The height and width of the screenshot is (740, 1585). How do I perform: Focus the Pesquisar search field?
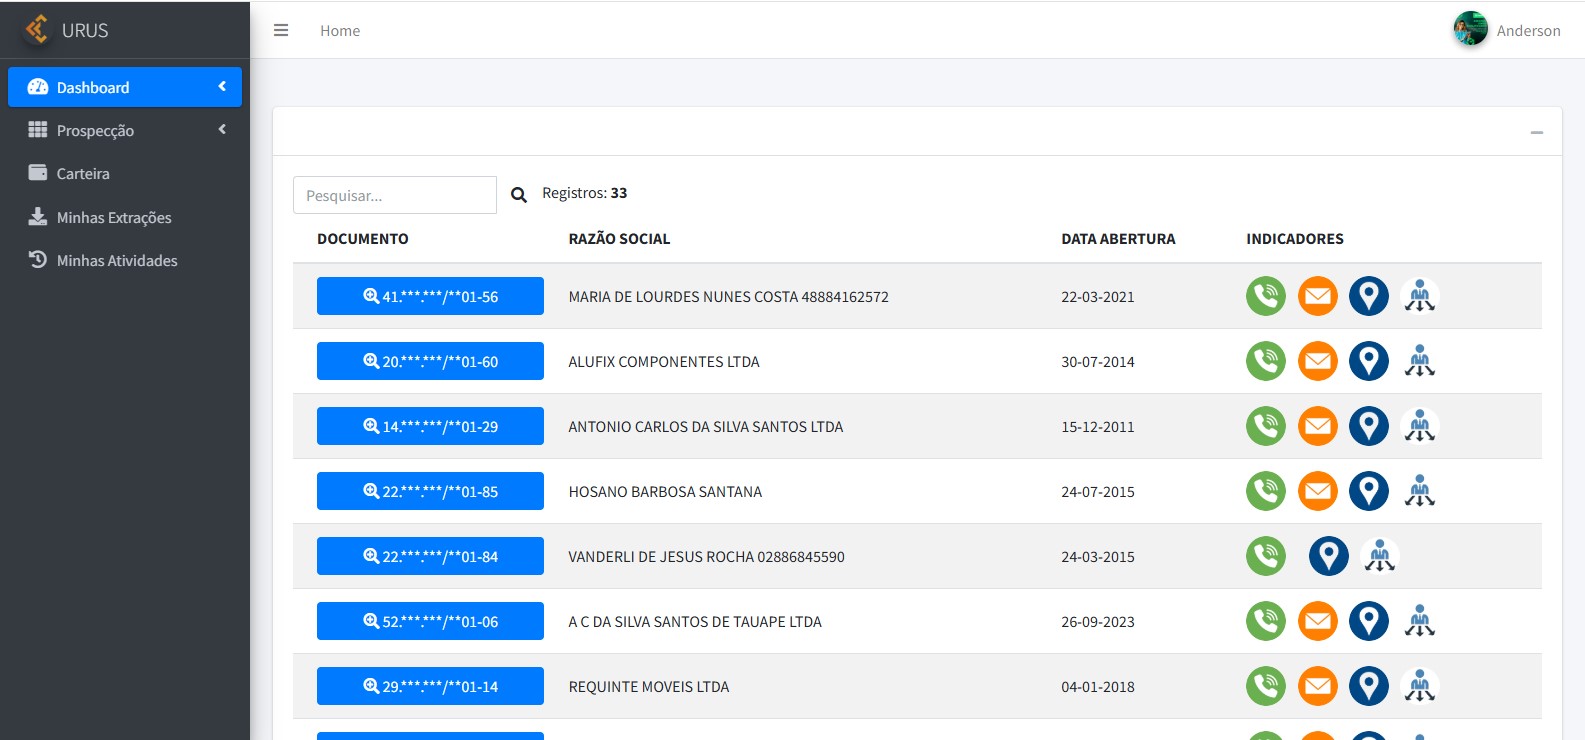(x=394, y=195)
